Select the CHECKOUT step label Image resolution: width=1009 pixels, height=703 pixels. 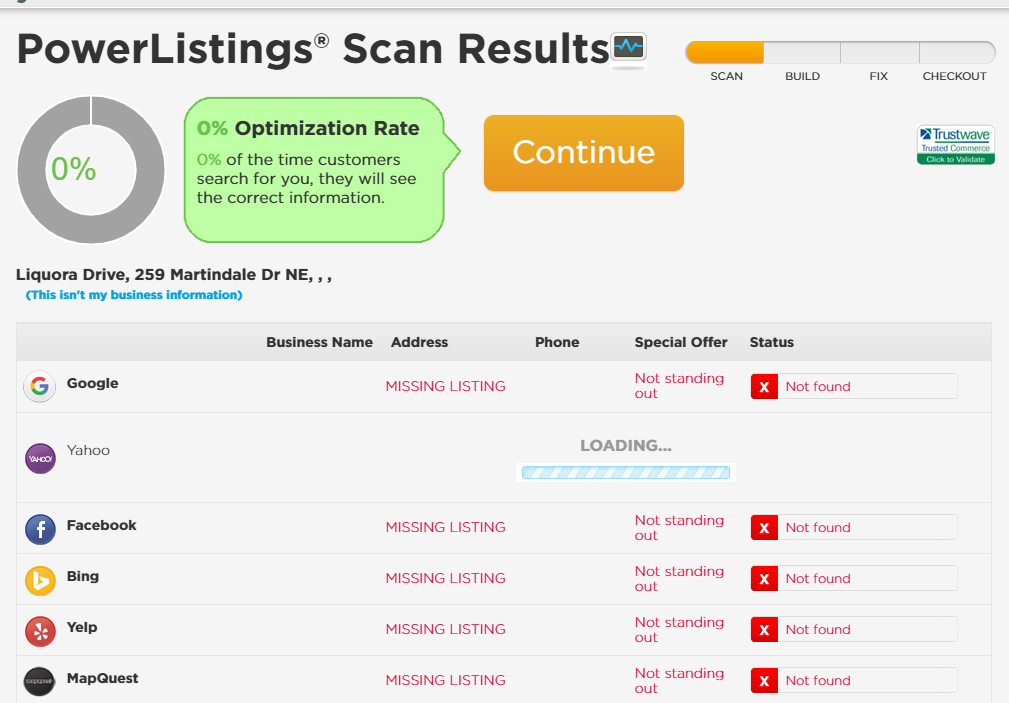click(954, 76)
